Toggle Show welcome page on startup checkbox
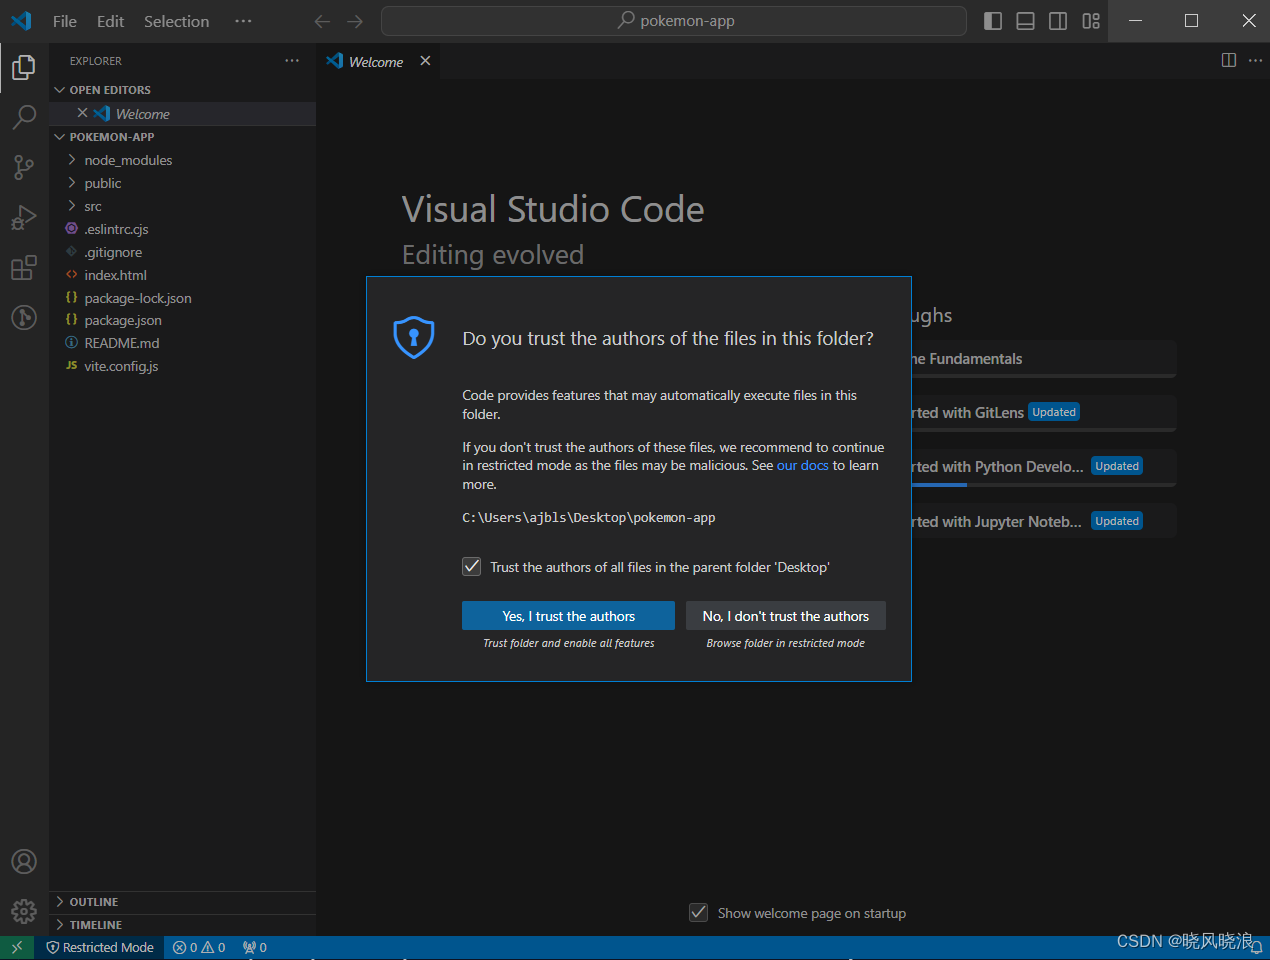 [x=699, y=912]
